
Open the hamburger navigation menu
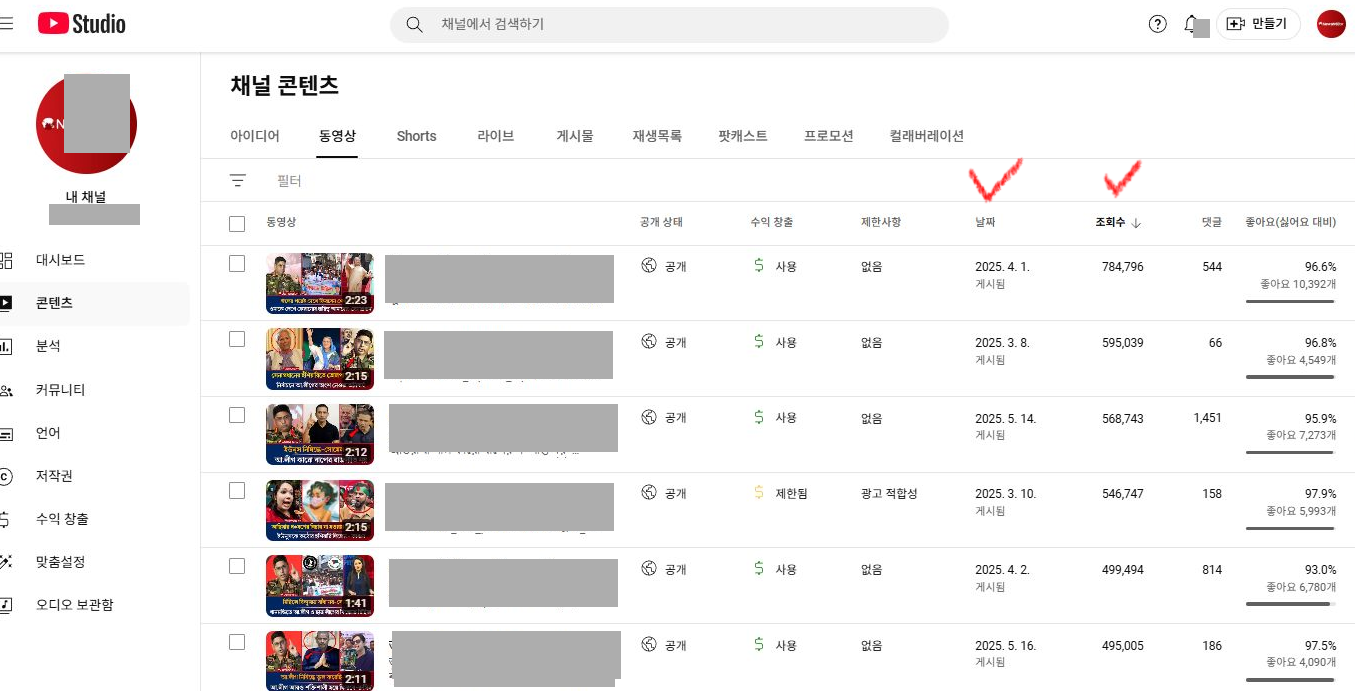6,24
